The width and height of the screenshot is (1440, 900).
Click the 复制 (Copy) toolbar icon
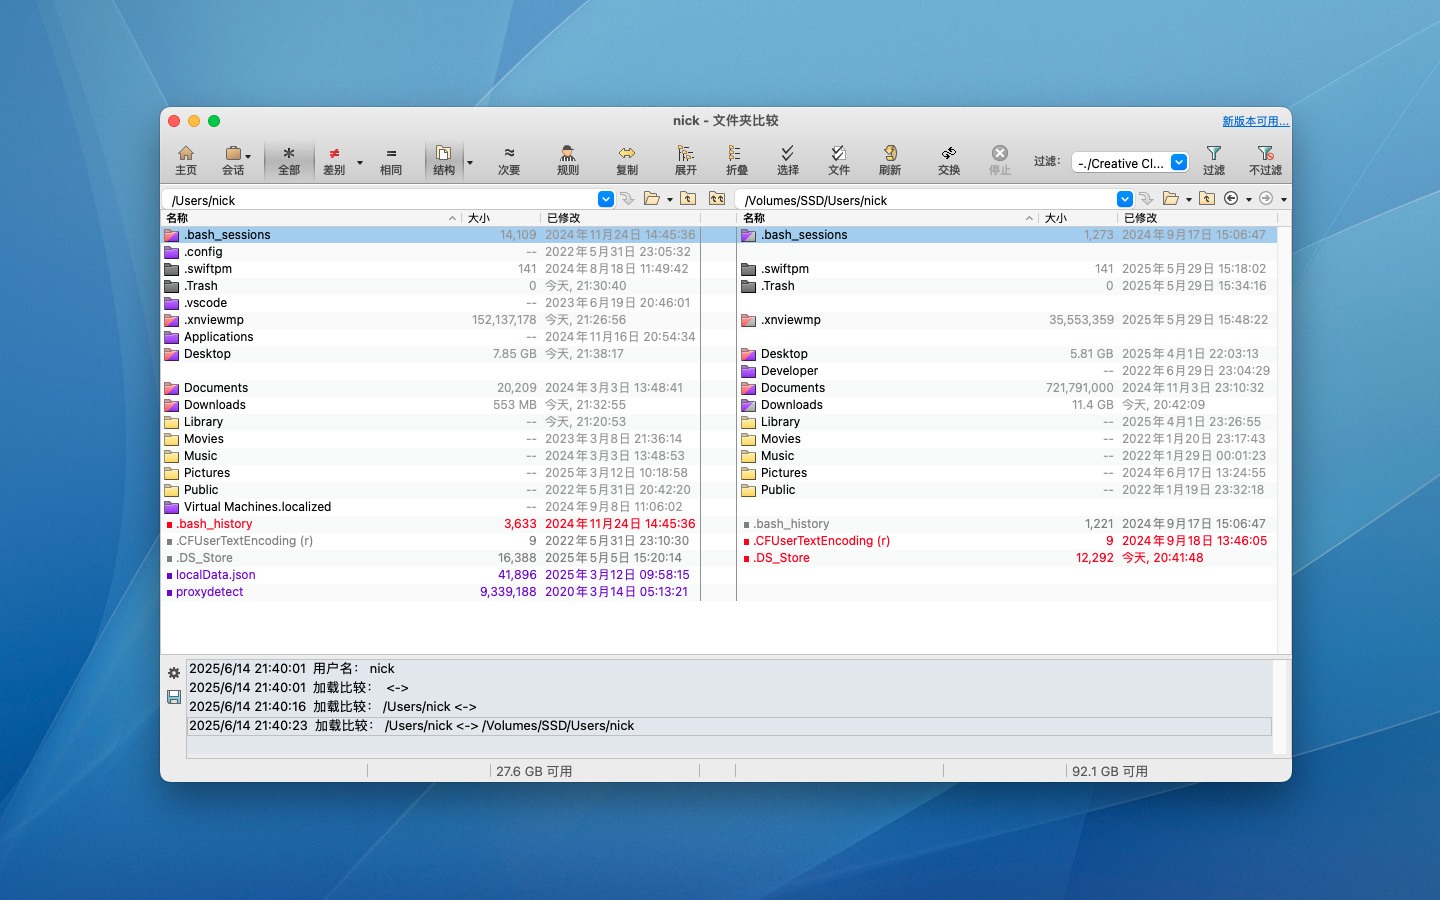coord(627,160)
